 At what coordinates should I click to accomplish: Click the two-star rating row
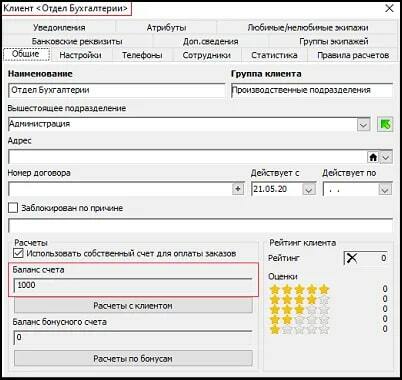click(299, 320)
